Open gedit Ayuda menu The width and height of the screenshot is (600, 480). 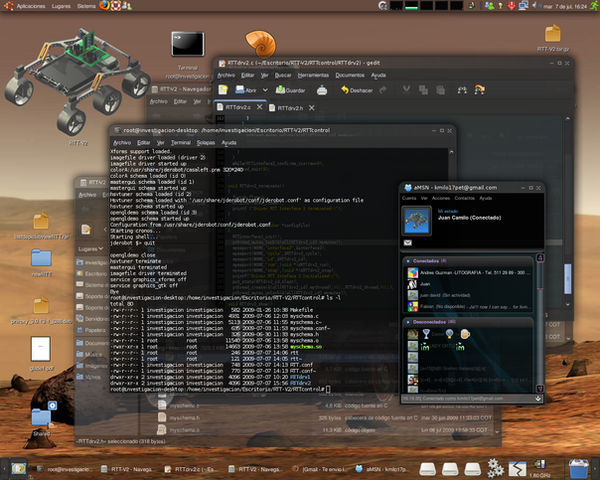tap(378, 75)
